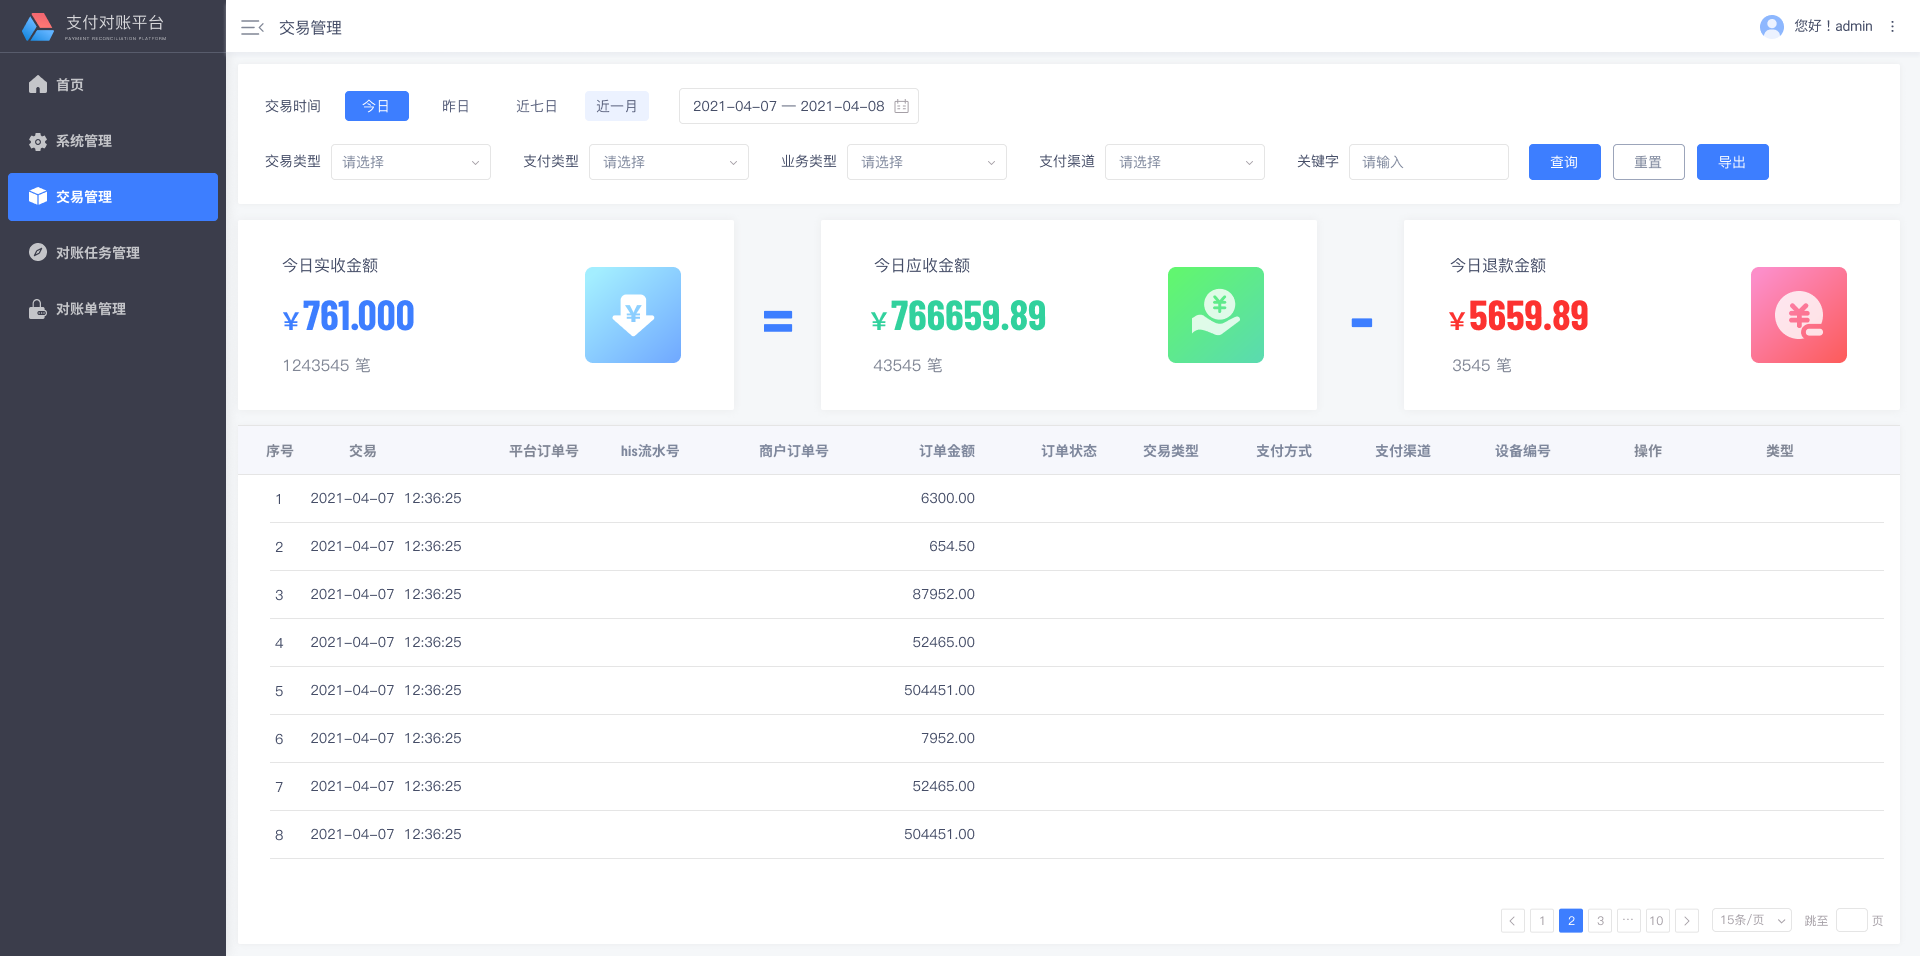Click the 序号 column header
Image resolution: width=1920 pixels, height=956 pixels.
[280, 451]
